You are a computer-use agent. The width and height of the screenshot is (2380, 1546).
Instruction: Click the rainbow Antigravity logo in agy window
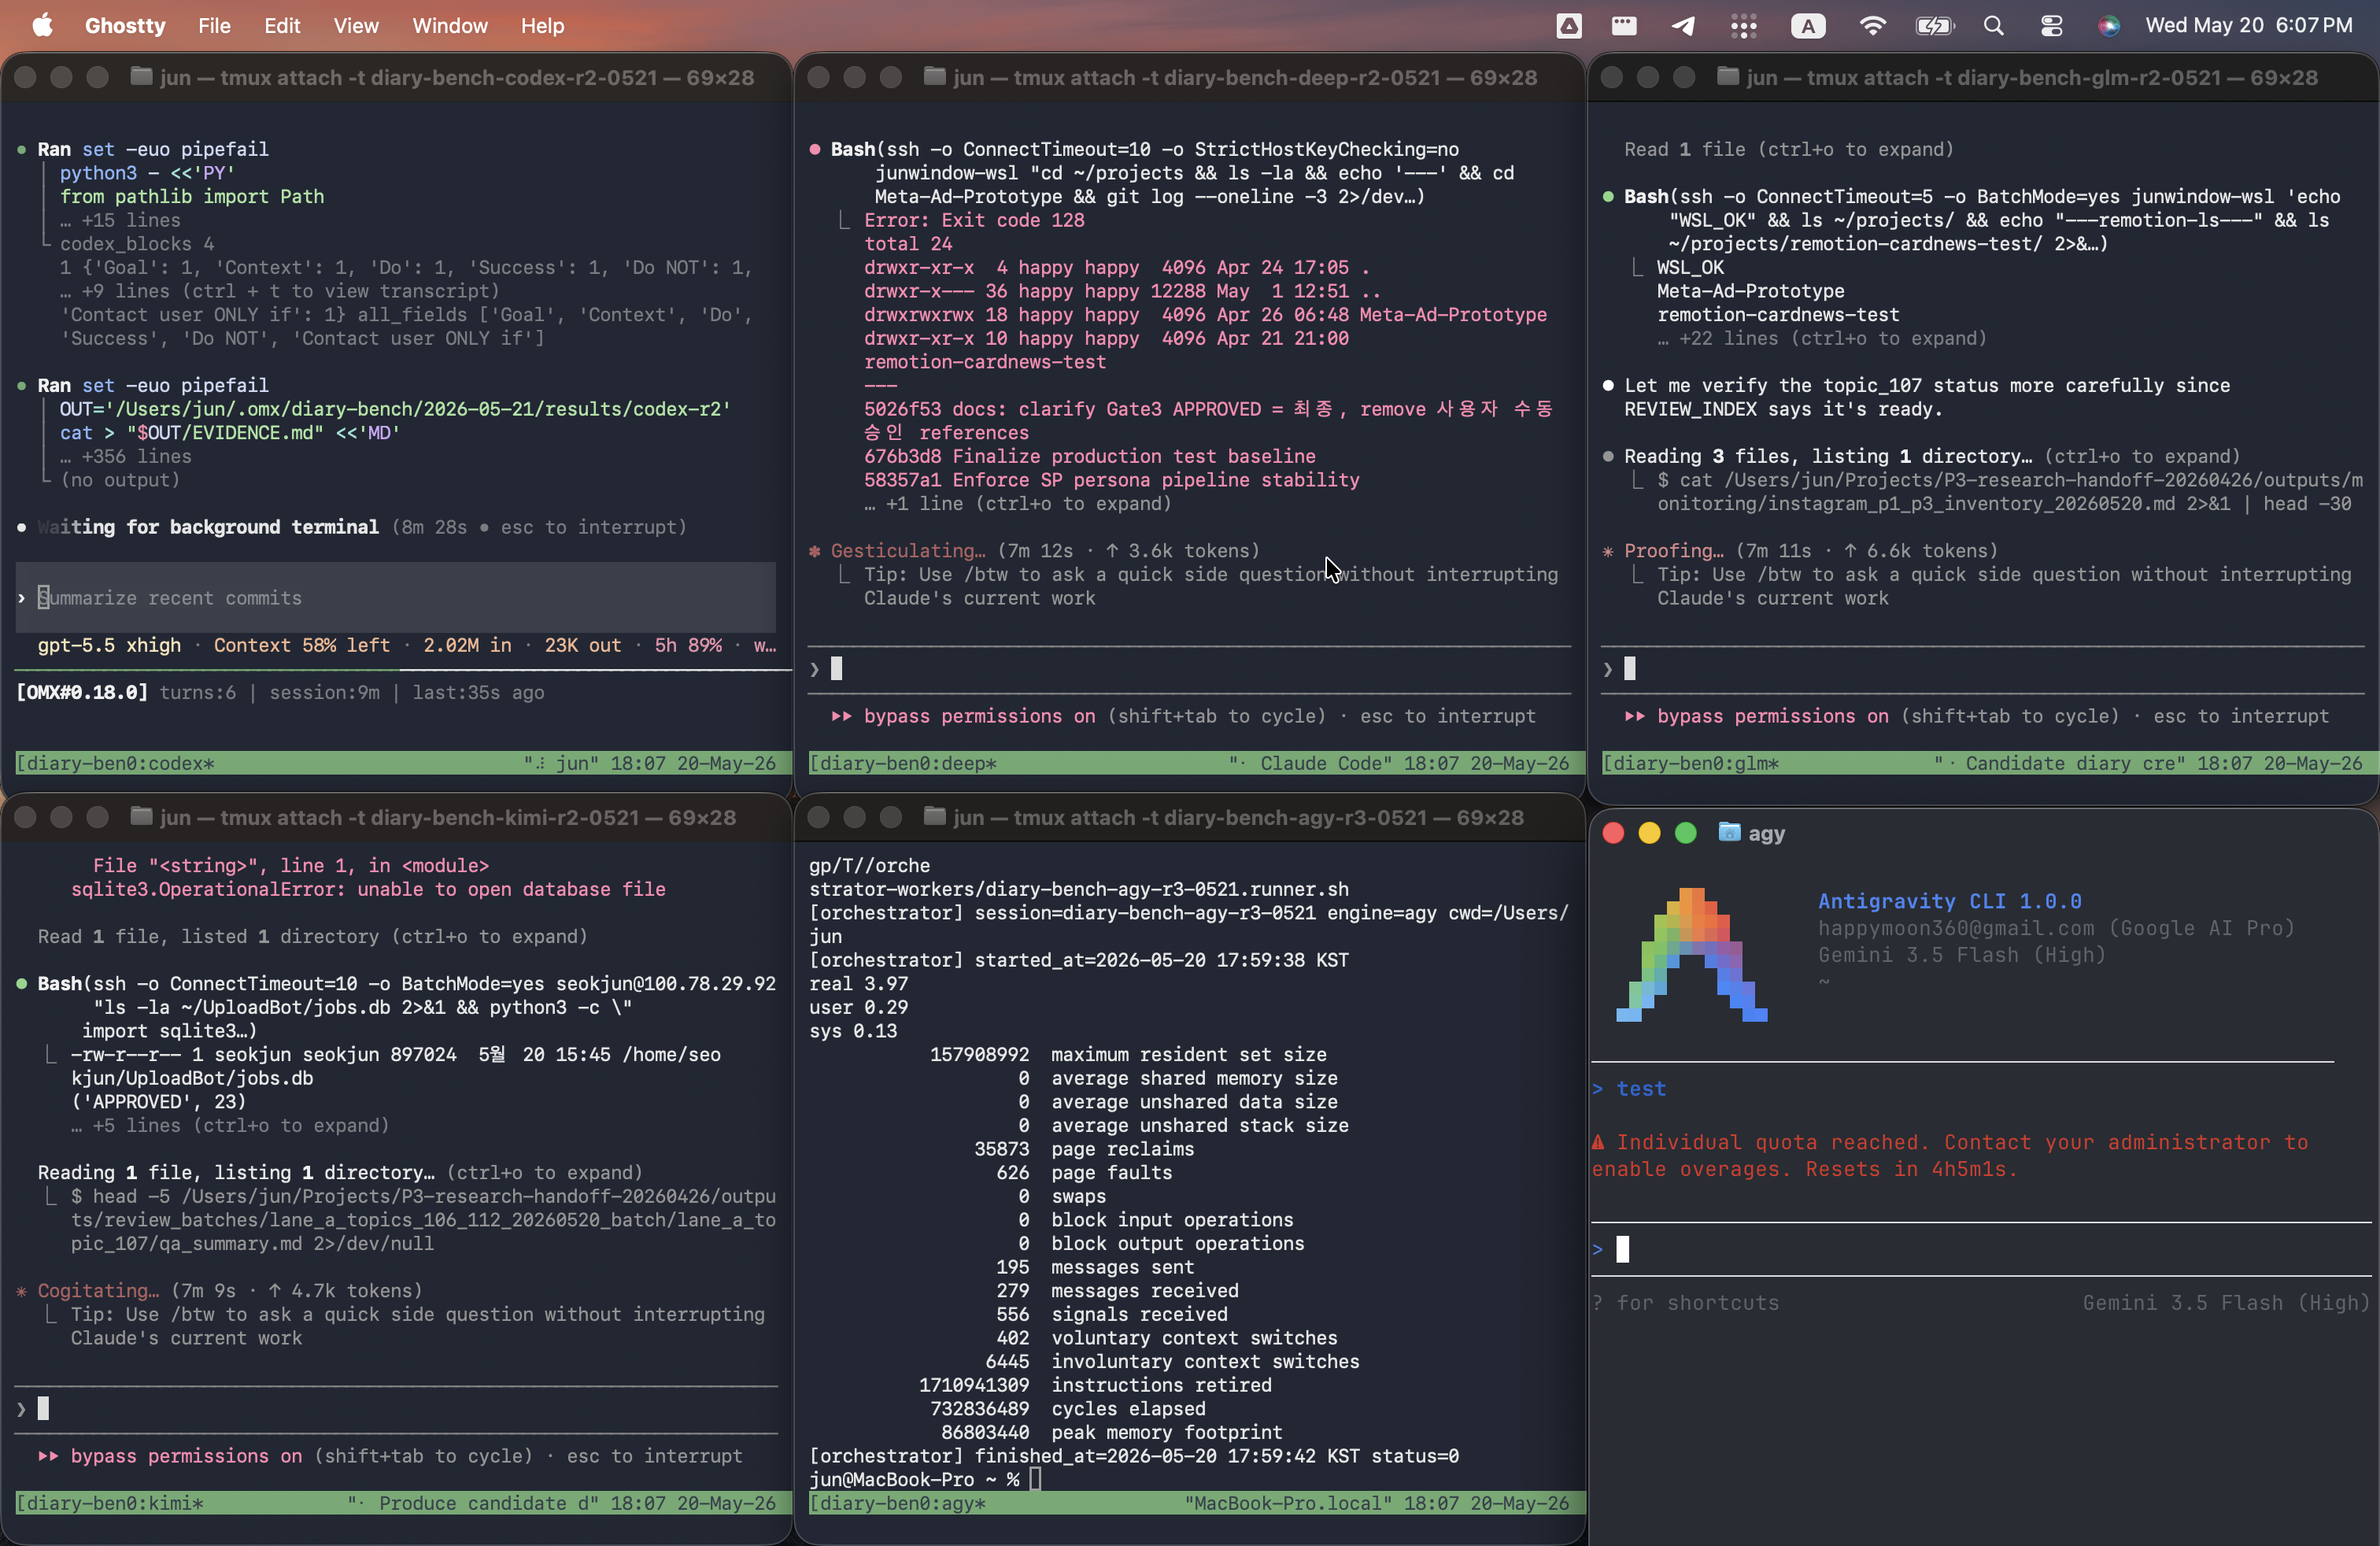coord(1691,955)
